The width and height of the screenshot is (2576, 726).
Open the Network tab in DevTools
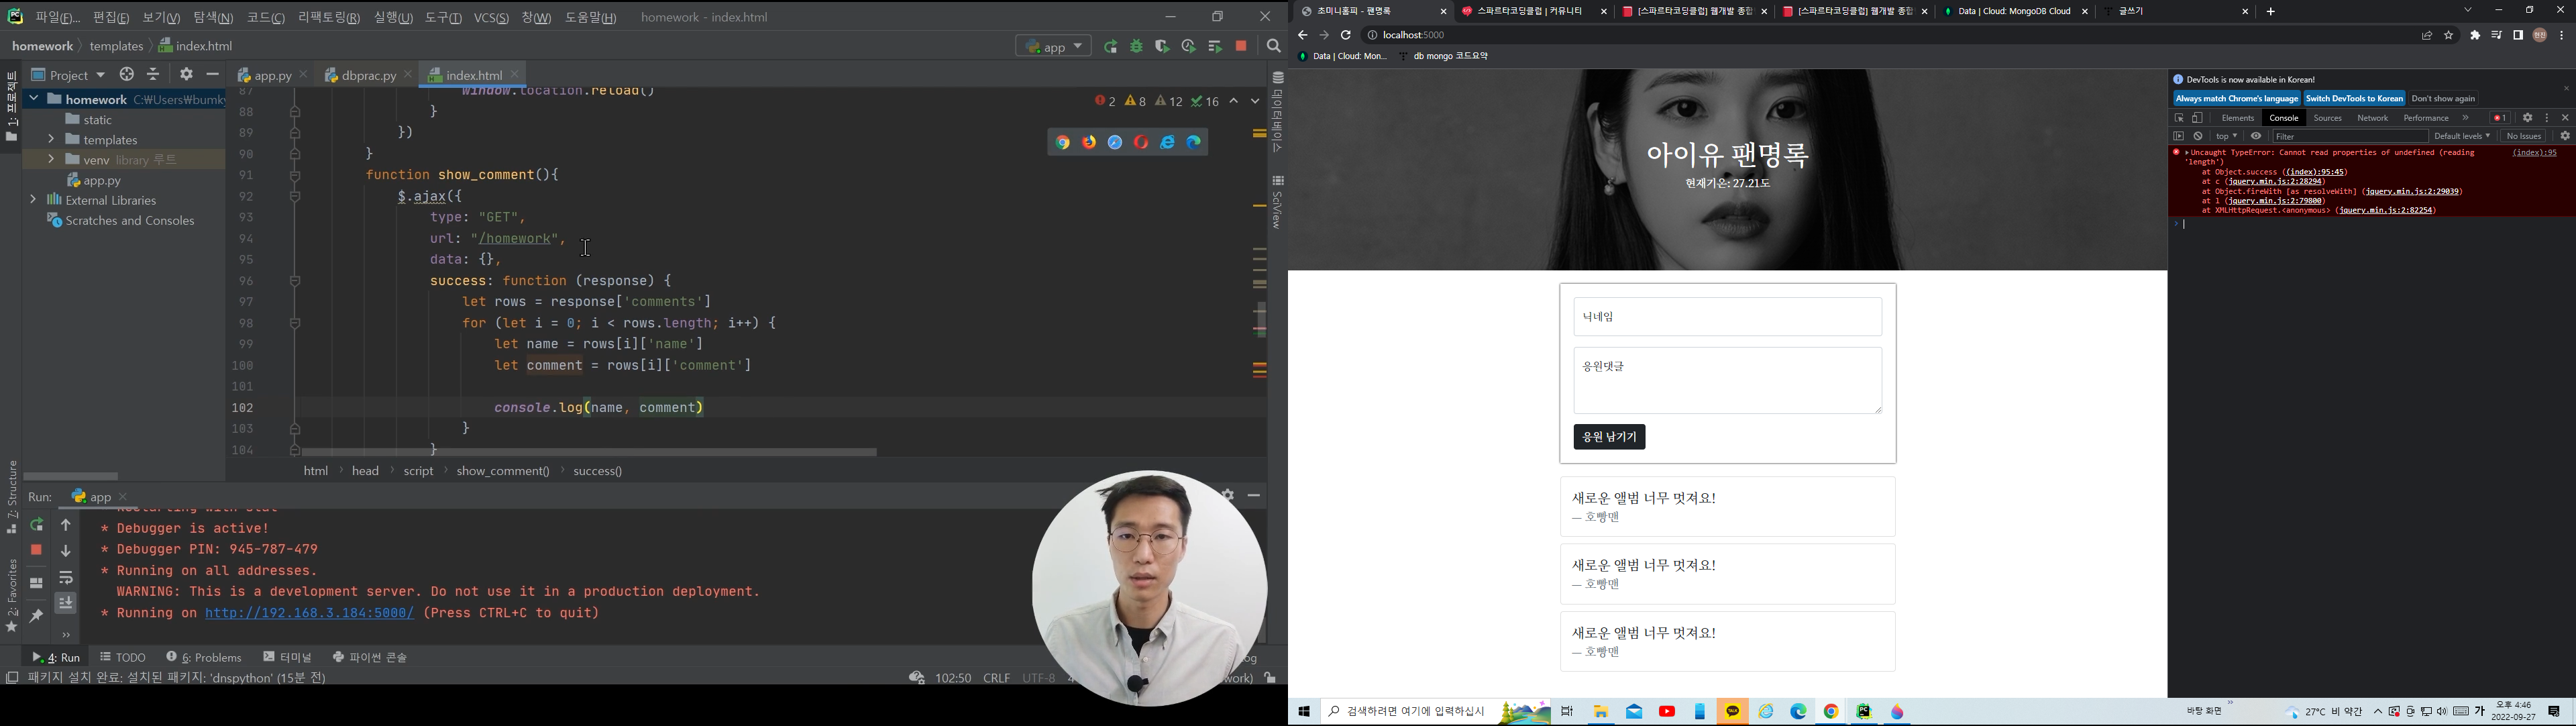[x=2372, y=118]
